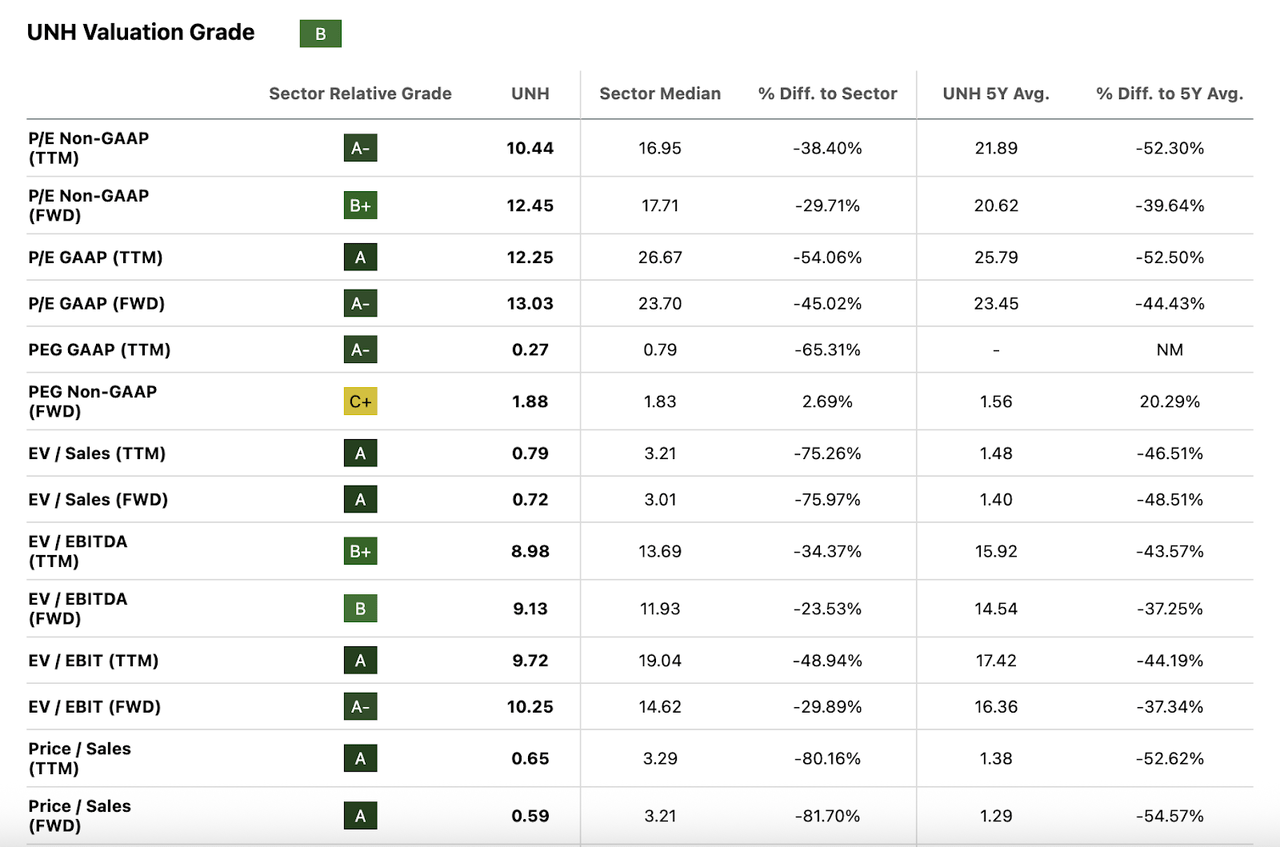Click the -54.57% five-year difference cell

(1170, 816)
